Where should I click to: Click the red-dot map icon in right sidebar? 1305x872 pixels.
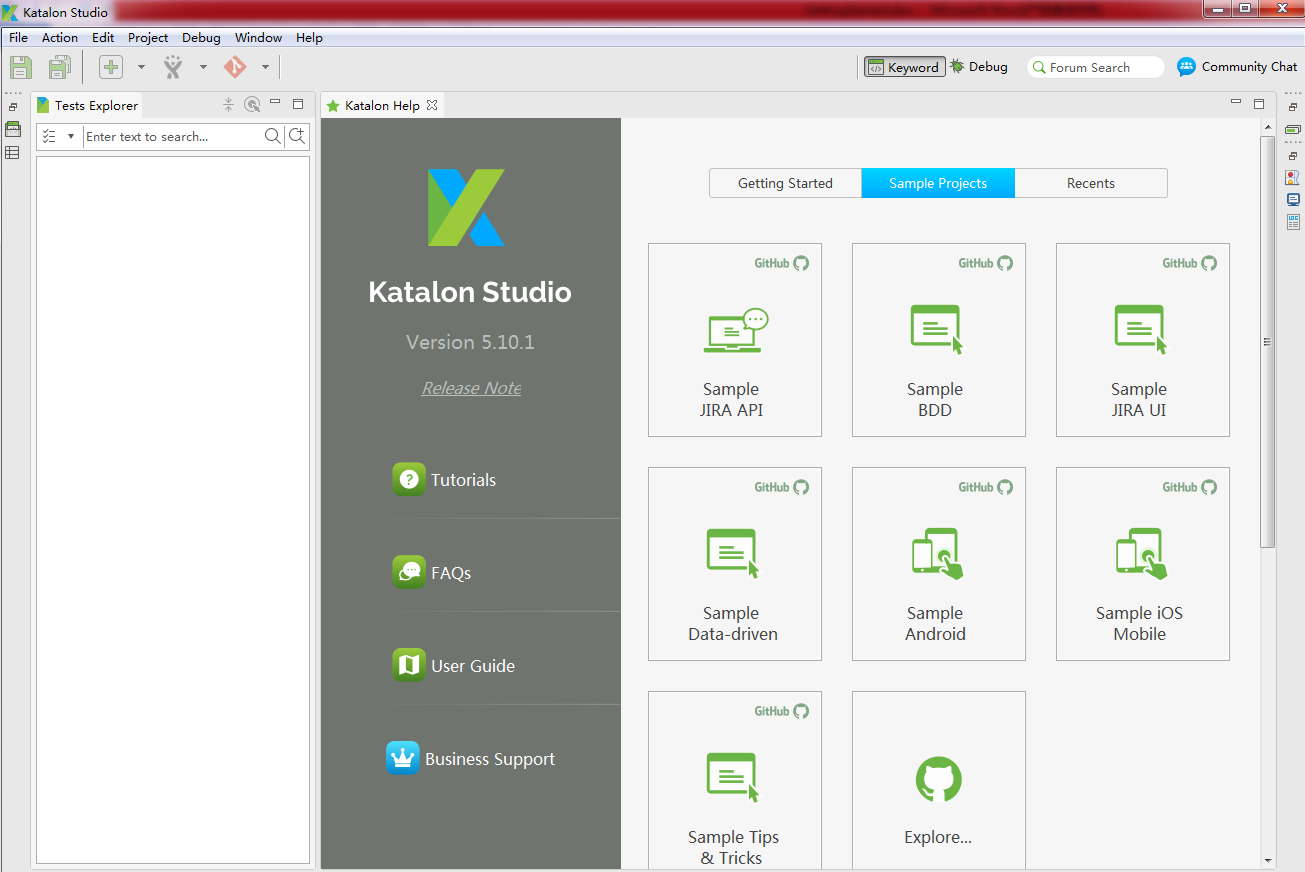[1293, 177]
